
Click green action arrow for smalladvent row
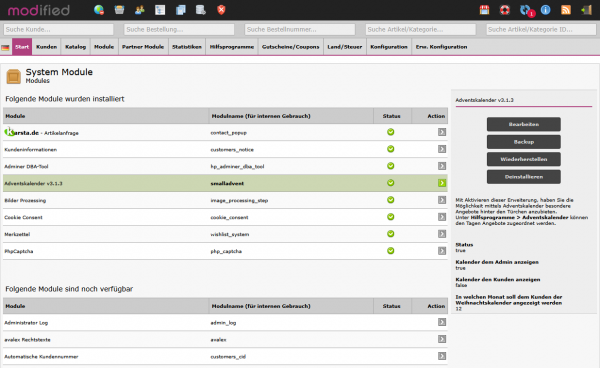(442, 183)
